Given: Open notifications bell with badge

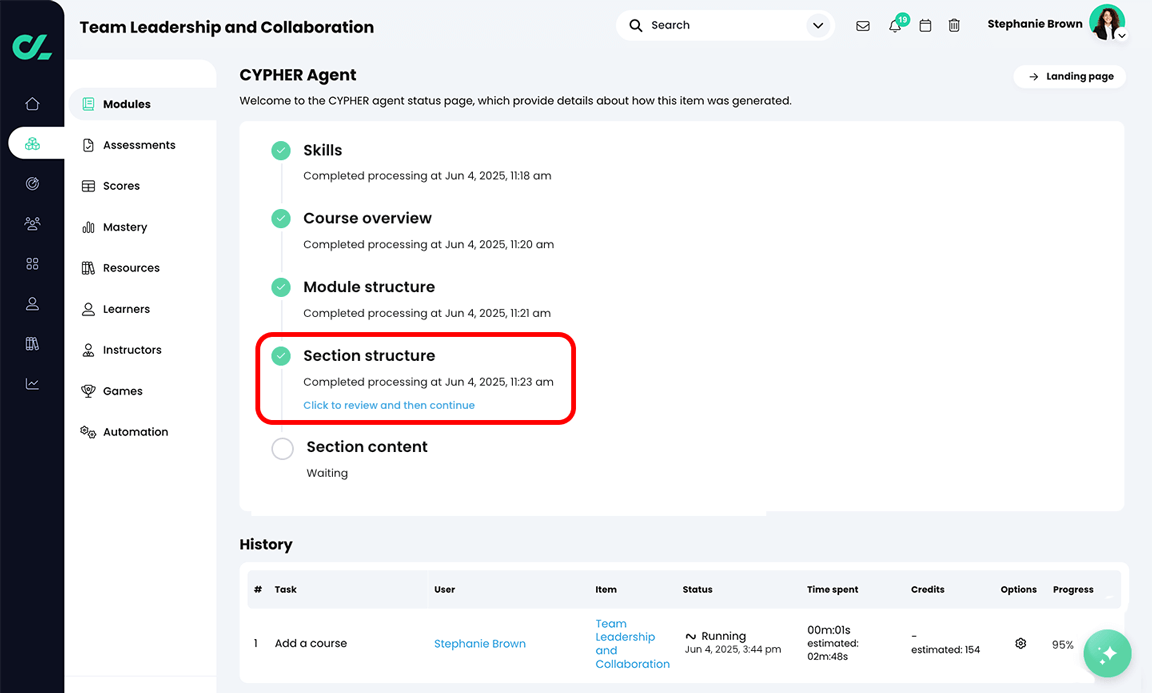Looking at the screenshot, I should (895, 26).
